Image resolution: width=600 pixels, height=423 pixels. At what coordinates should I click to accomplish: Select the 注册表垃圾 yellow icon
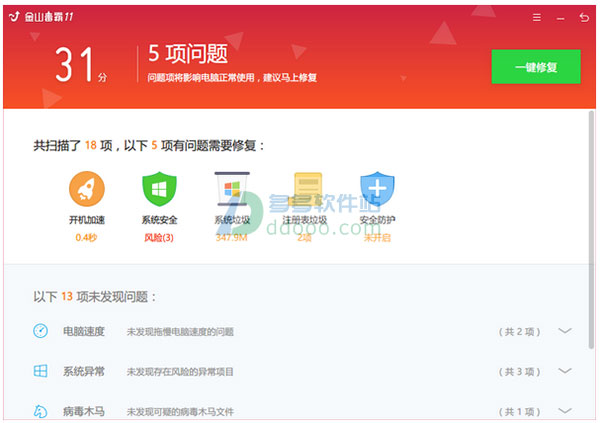[x=305, y=189]
